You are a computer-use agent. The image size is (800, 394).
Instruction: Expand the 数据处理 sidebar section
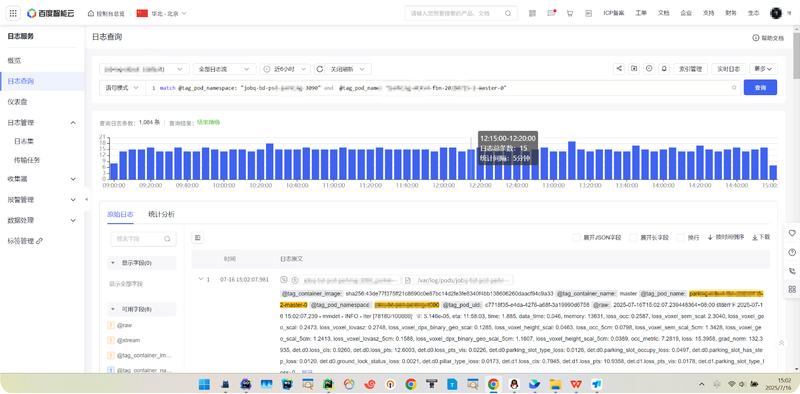73,220
